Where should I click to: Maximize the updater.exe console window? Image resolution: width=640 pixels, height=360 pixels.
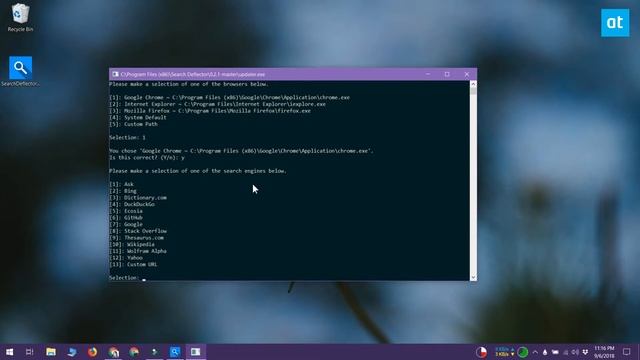(447, 74)
